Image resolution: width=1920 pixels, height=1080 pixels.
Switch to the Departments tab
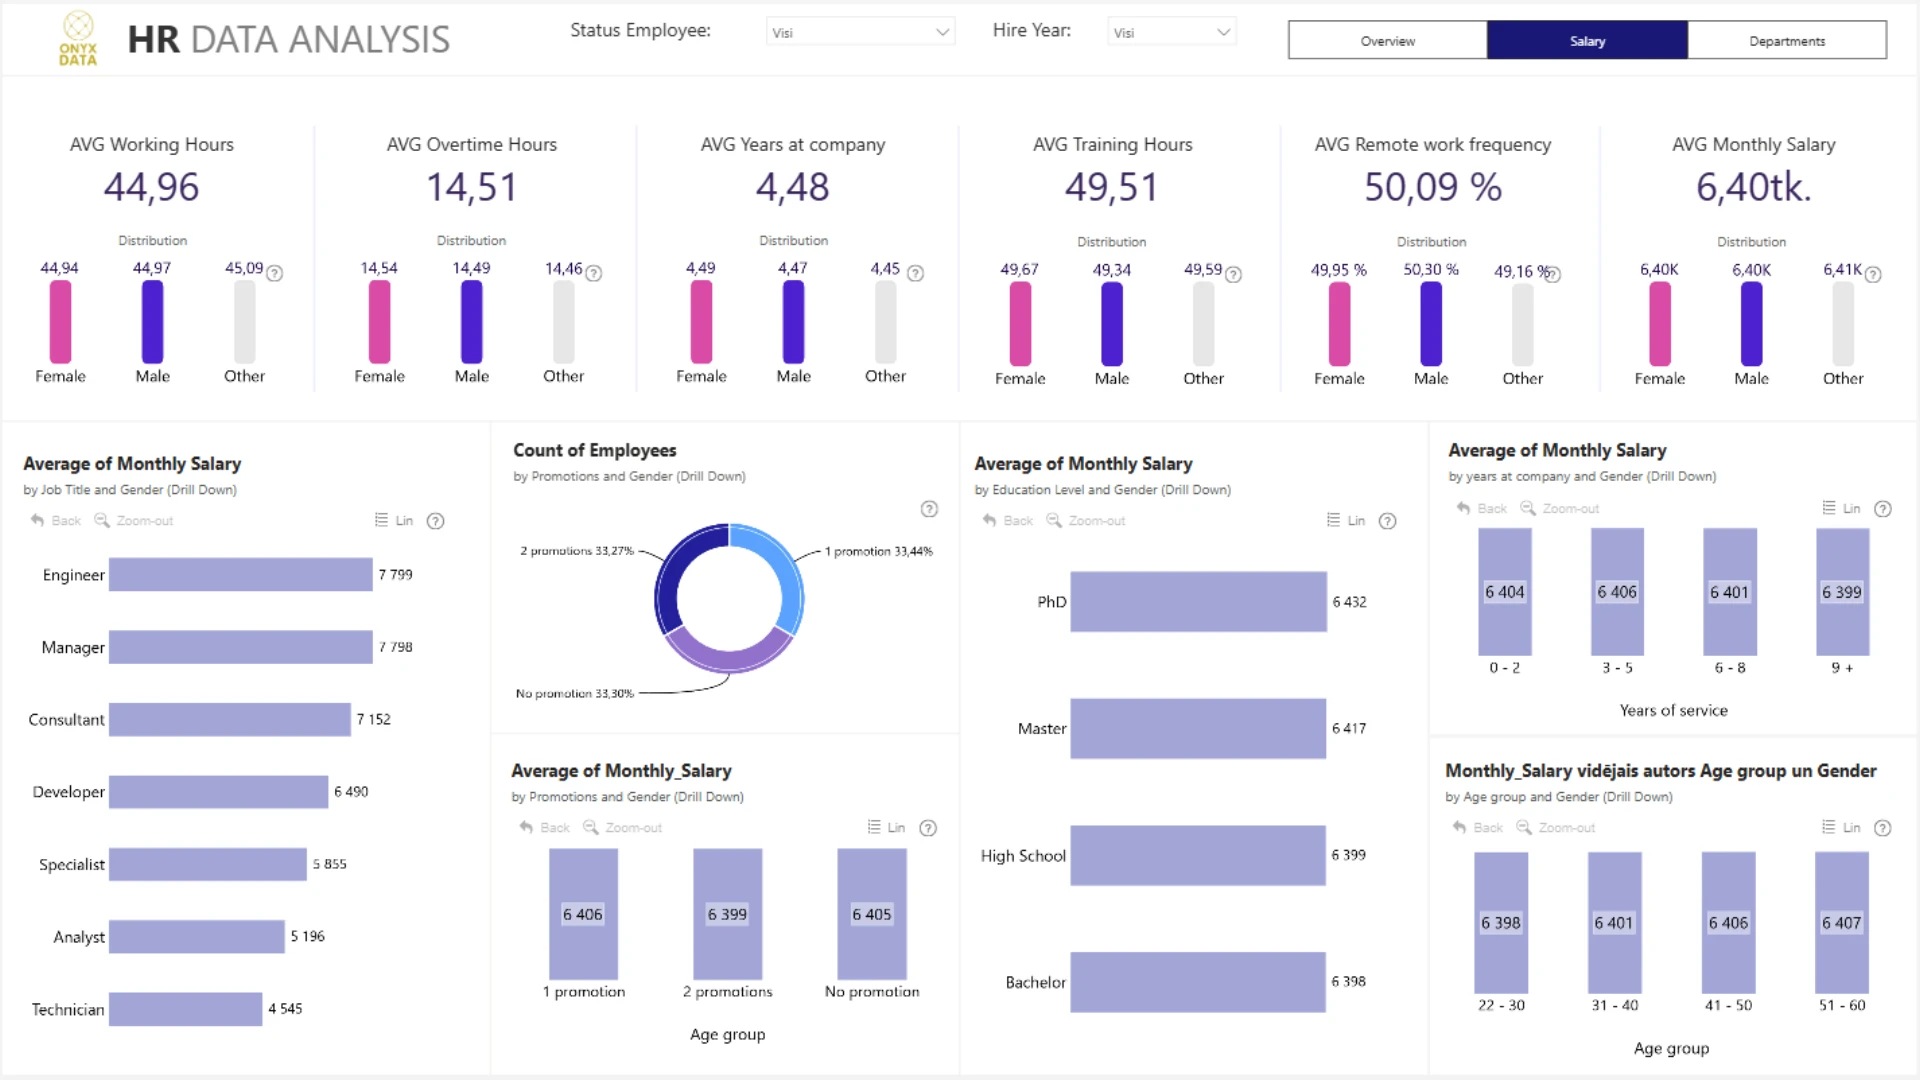(x=1786, y=41)
